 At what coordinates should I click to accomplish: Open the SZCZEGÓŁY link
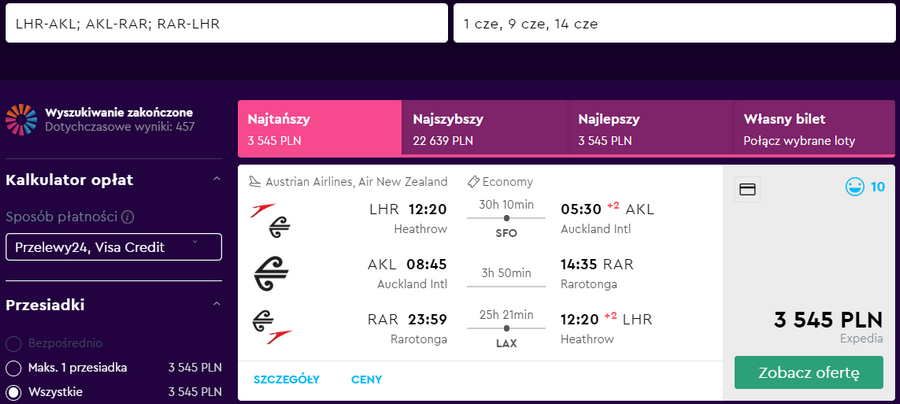tap(286, 379)
